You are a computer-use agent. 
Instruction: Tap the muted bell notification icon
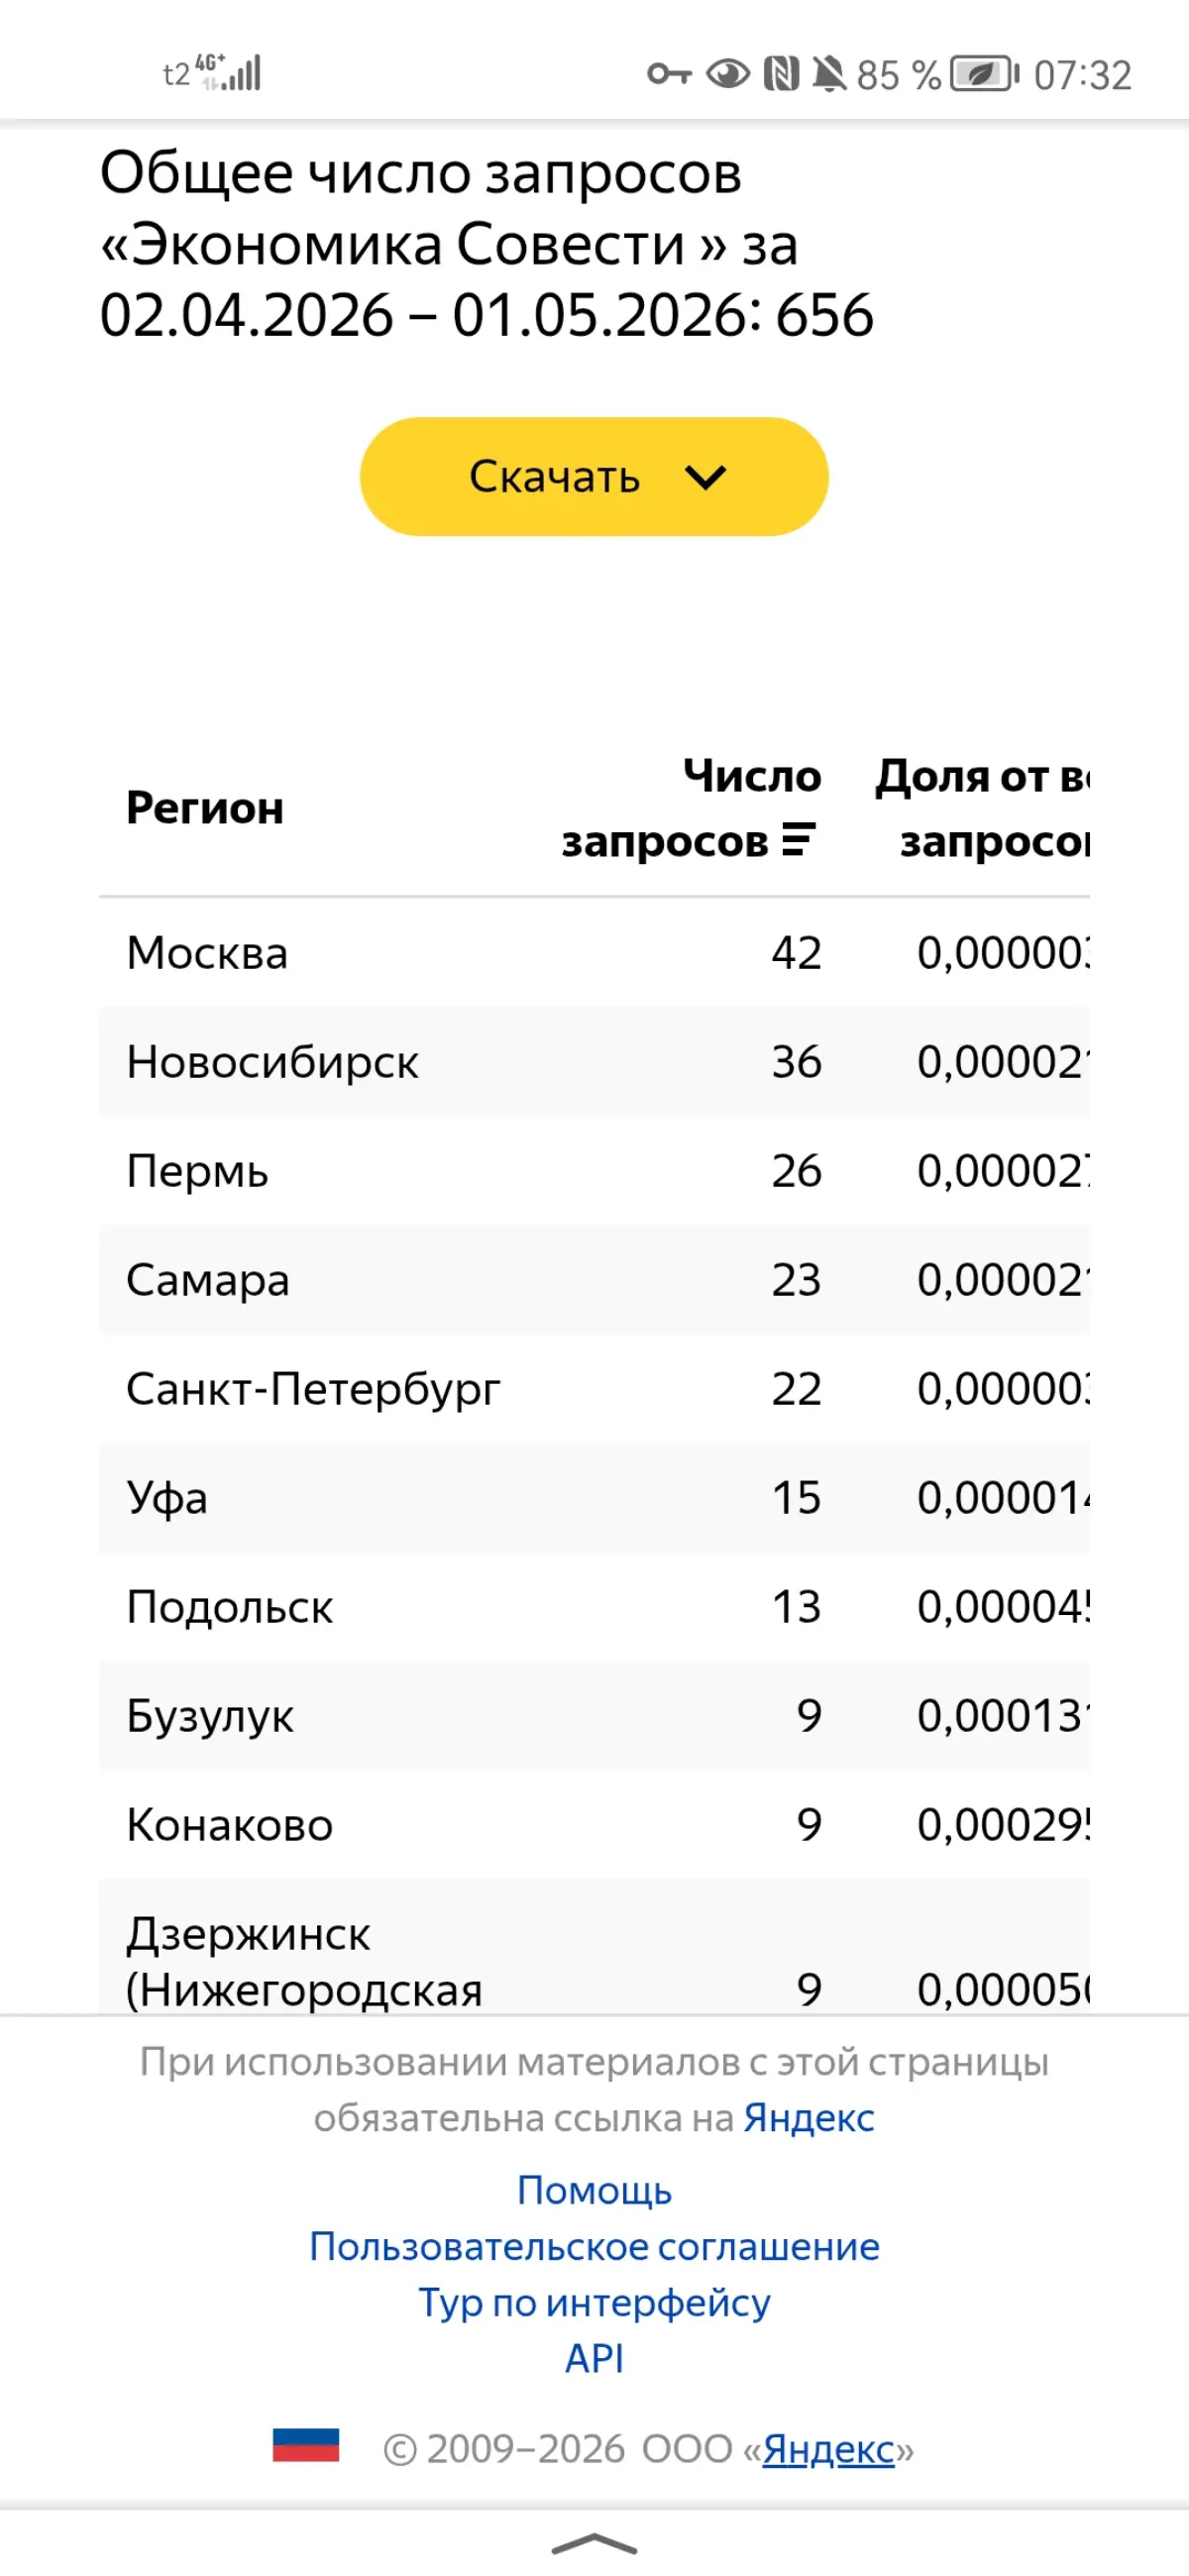[828, 74]
